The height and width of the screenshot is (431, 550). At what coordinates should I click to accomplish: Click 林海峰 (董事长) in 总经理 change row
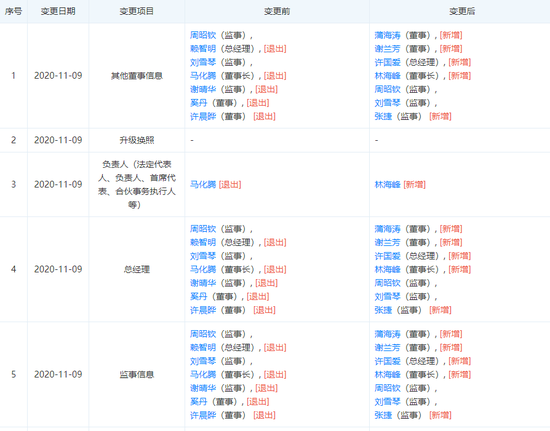387,269
